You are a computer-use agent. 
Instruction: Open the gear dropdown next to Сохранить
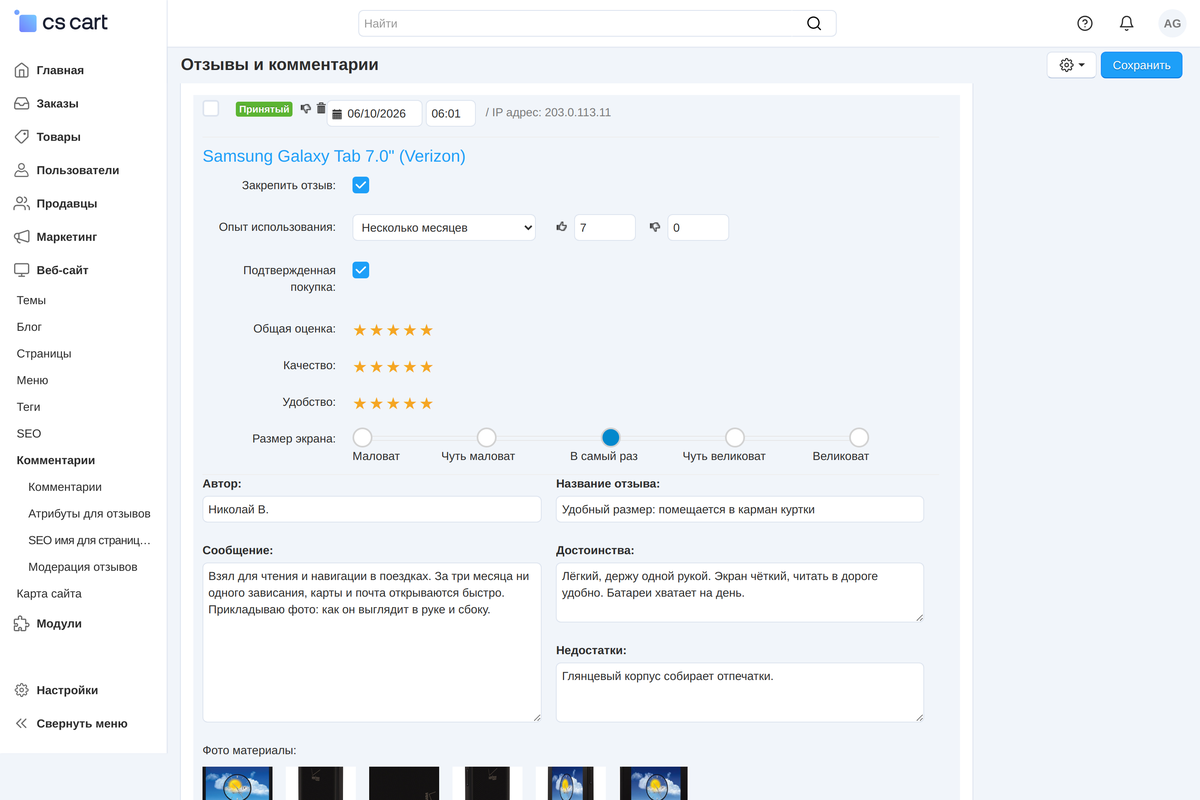(1072, 65)
